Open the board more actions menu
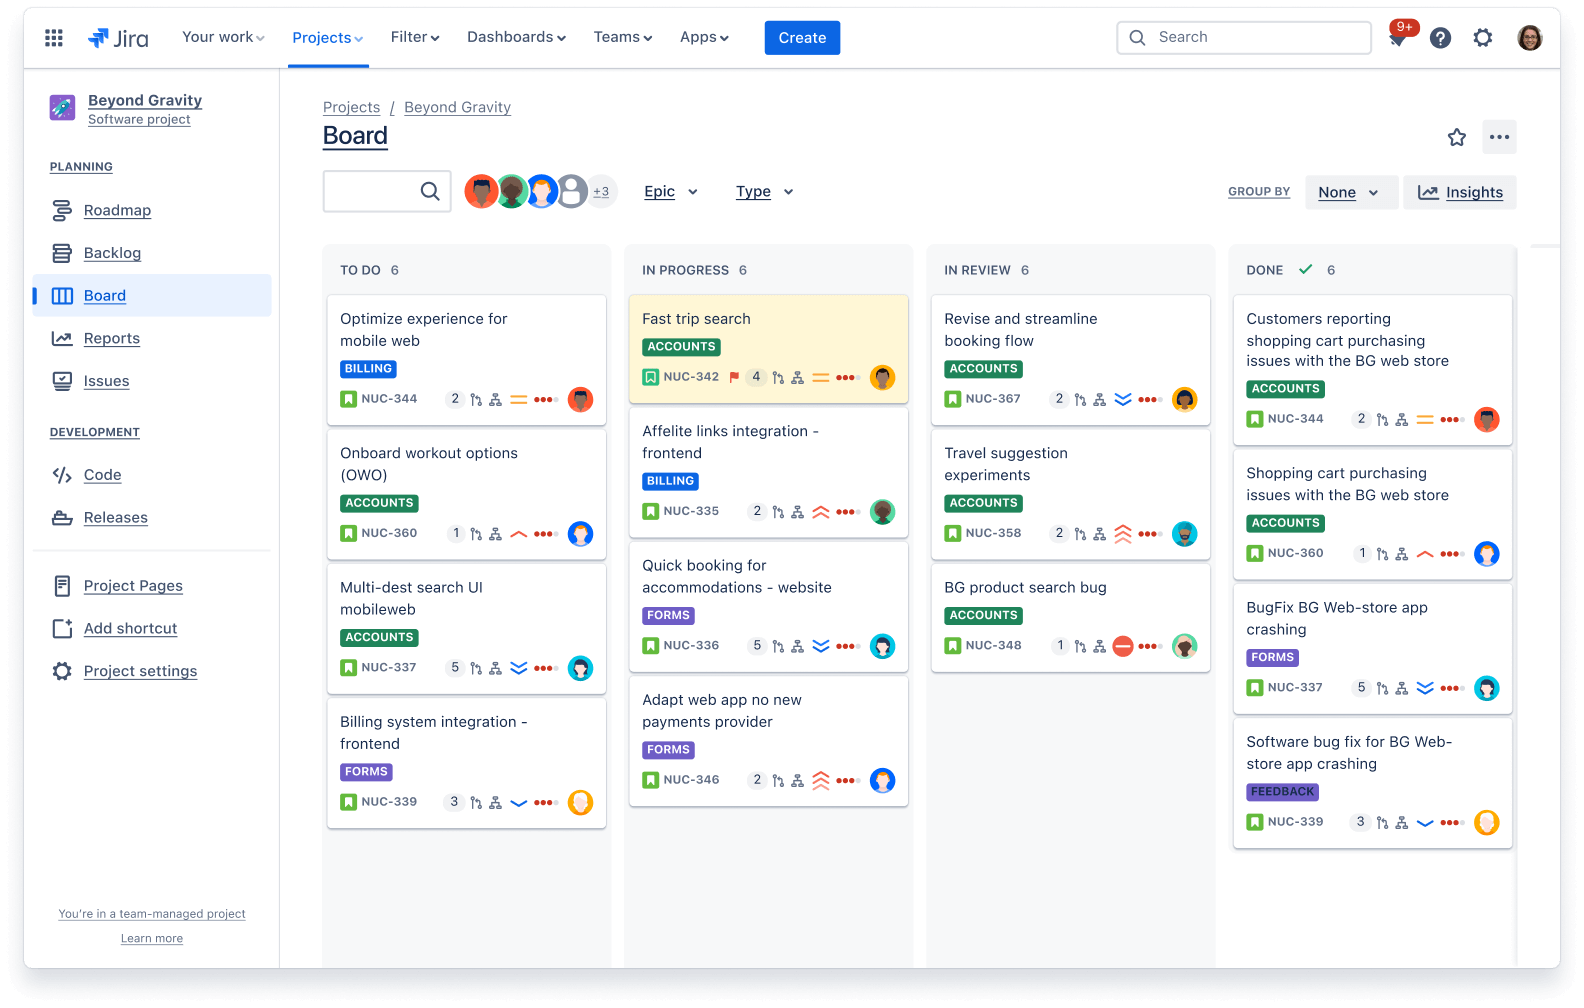 click(1499, 137)
